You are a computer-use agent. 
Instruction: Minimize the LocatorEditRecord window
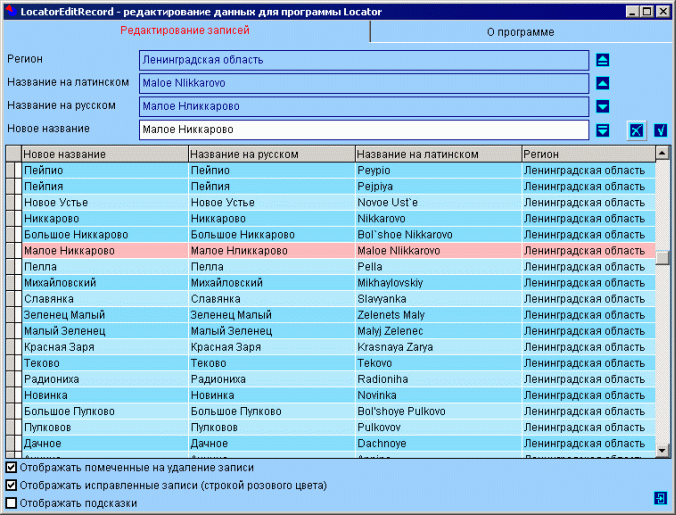(x=632, y=11)
